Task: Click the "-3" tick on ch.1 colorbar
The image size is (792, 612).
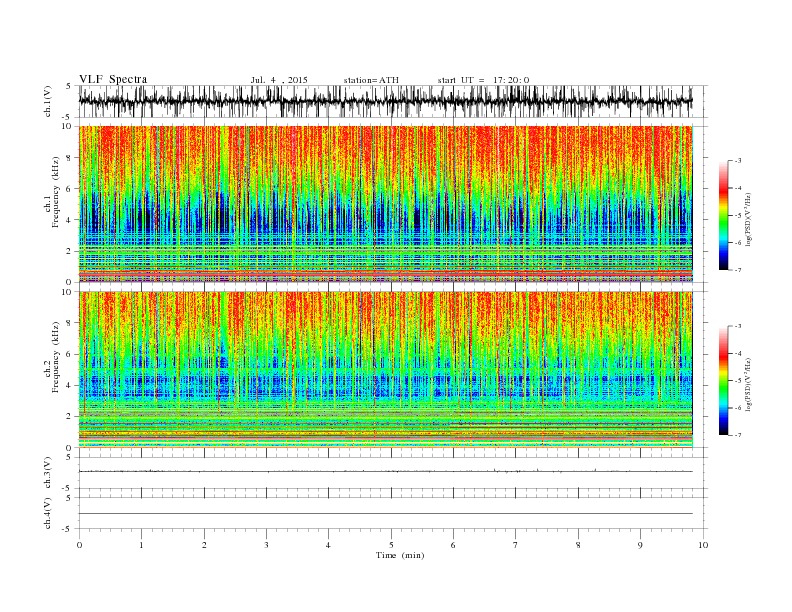Action: click(738, 161)
